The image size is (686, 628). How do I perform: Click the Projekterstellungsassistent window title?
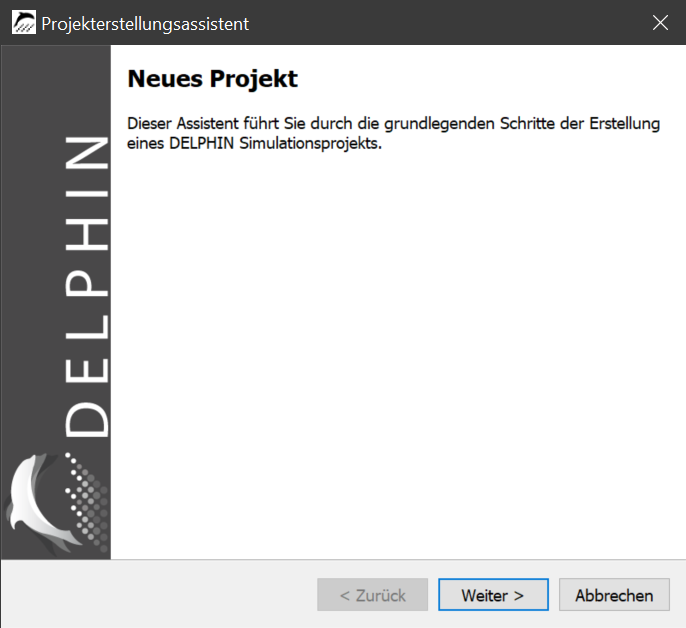coord(145,24)
